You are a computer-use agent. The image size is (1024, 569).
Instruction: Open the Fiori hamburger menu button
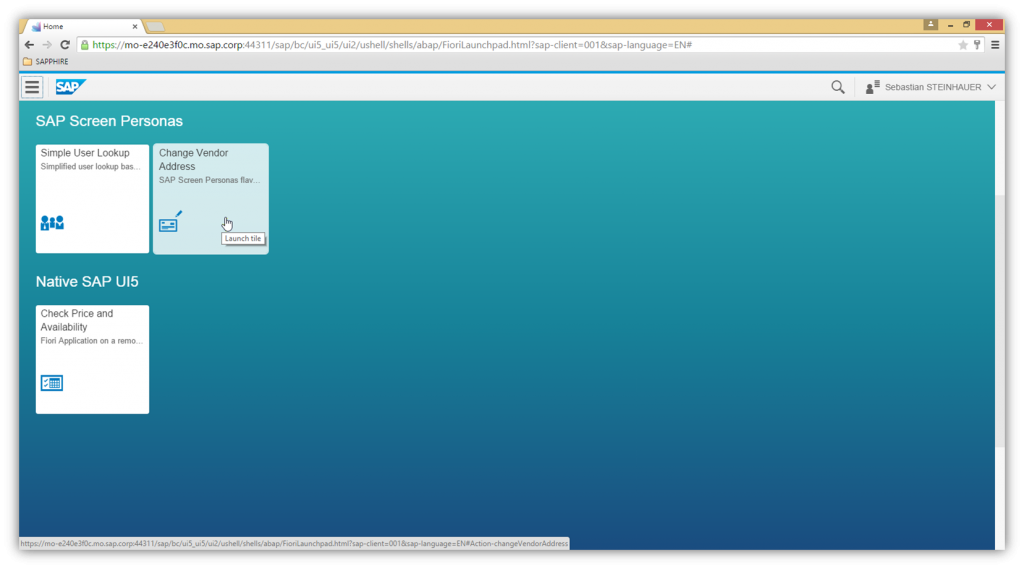[x=32, y=87]
